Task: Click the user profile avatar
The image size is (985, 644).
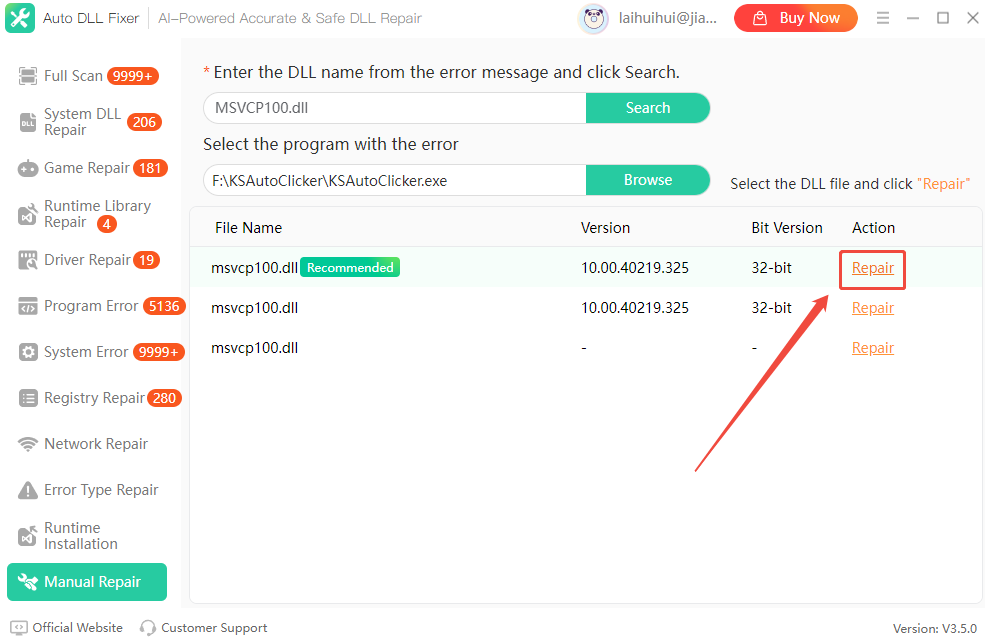Action: 594,18
